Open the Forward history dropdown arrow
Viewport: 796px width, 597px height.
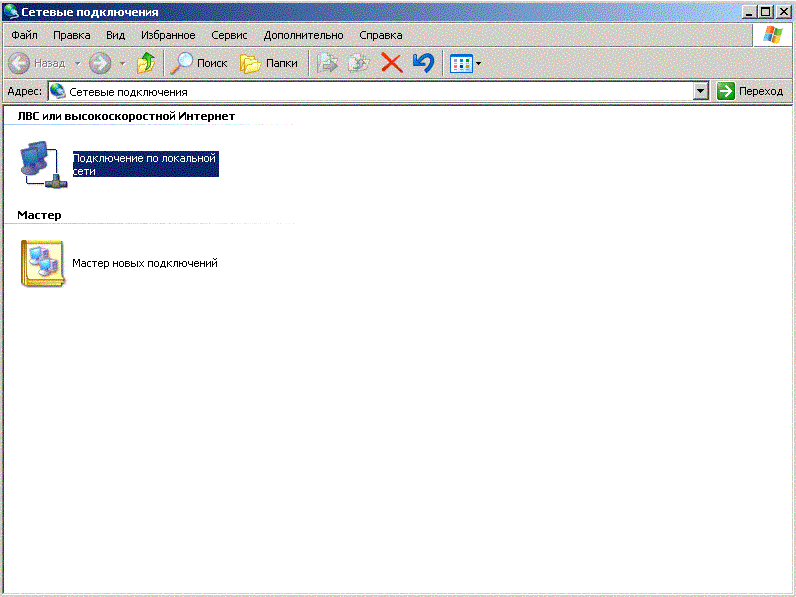point(122,63)
